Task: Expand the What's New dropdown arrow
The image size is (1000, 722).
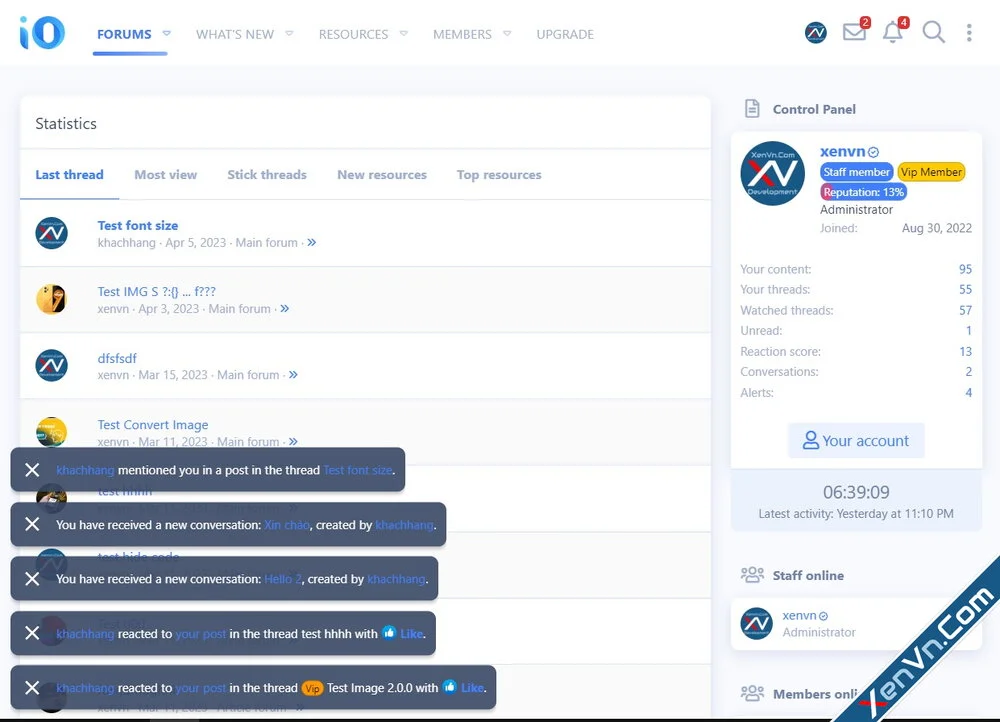Action: tap(289, 34)
